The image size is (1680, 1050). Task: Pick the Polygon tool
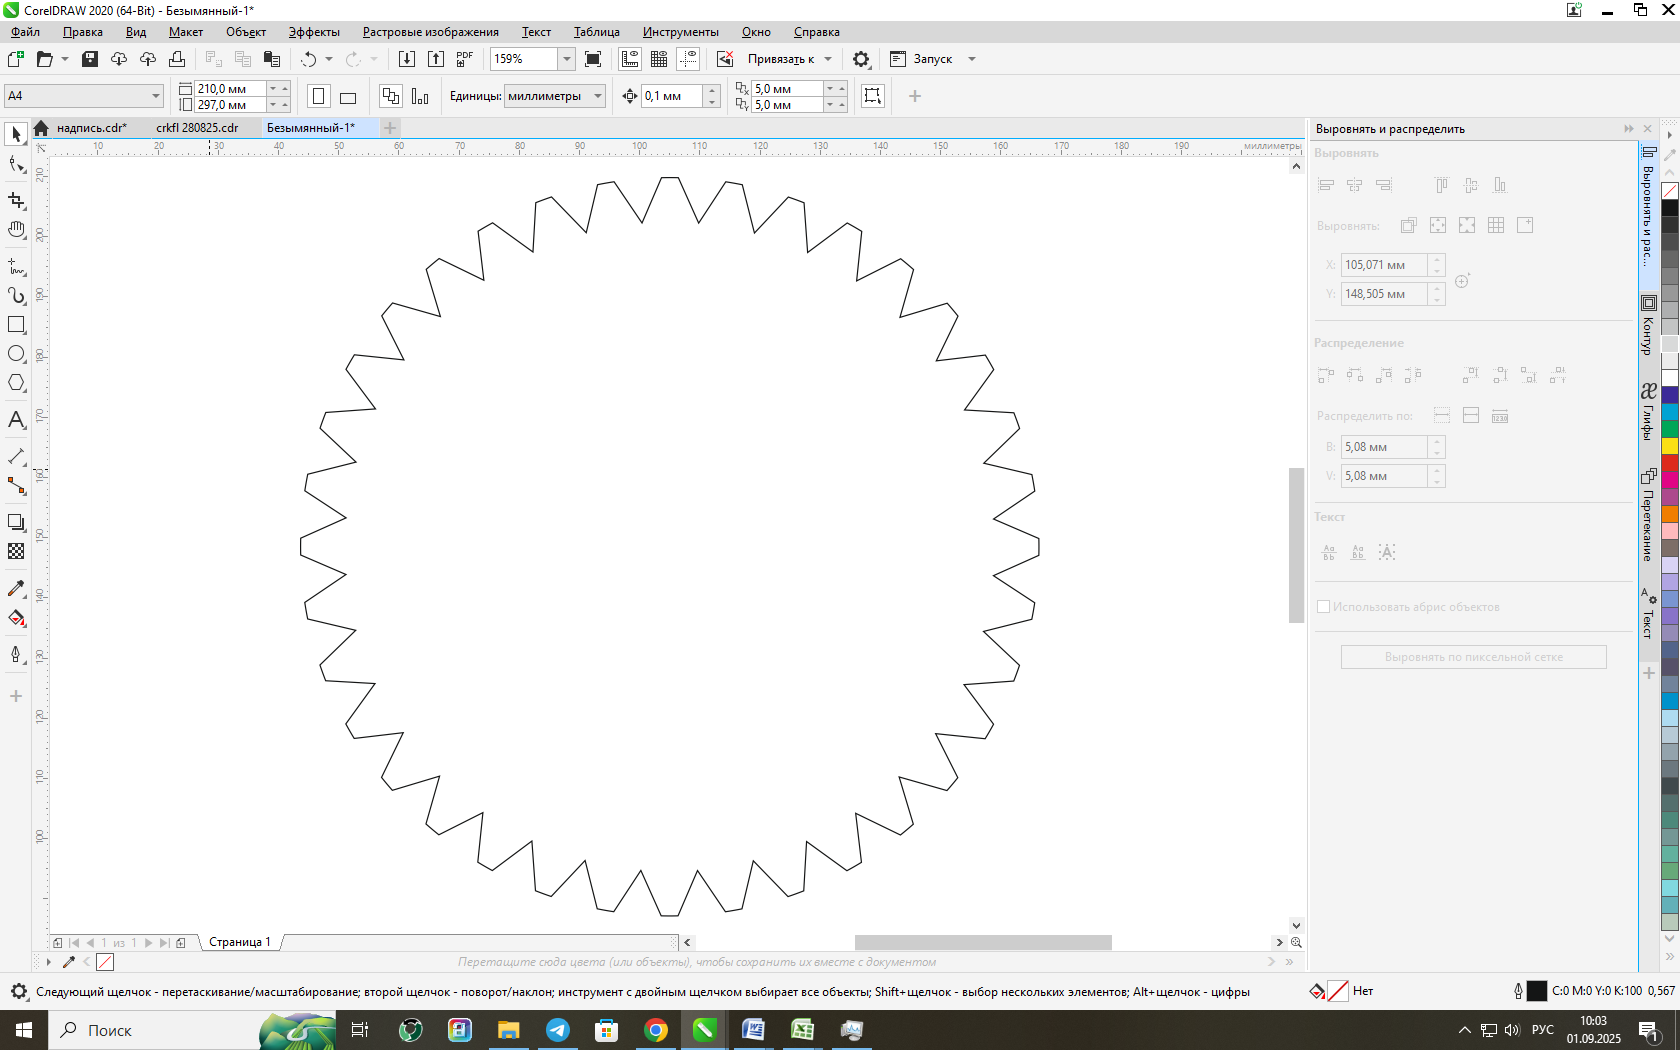(x=16, y=383)
